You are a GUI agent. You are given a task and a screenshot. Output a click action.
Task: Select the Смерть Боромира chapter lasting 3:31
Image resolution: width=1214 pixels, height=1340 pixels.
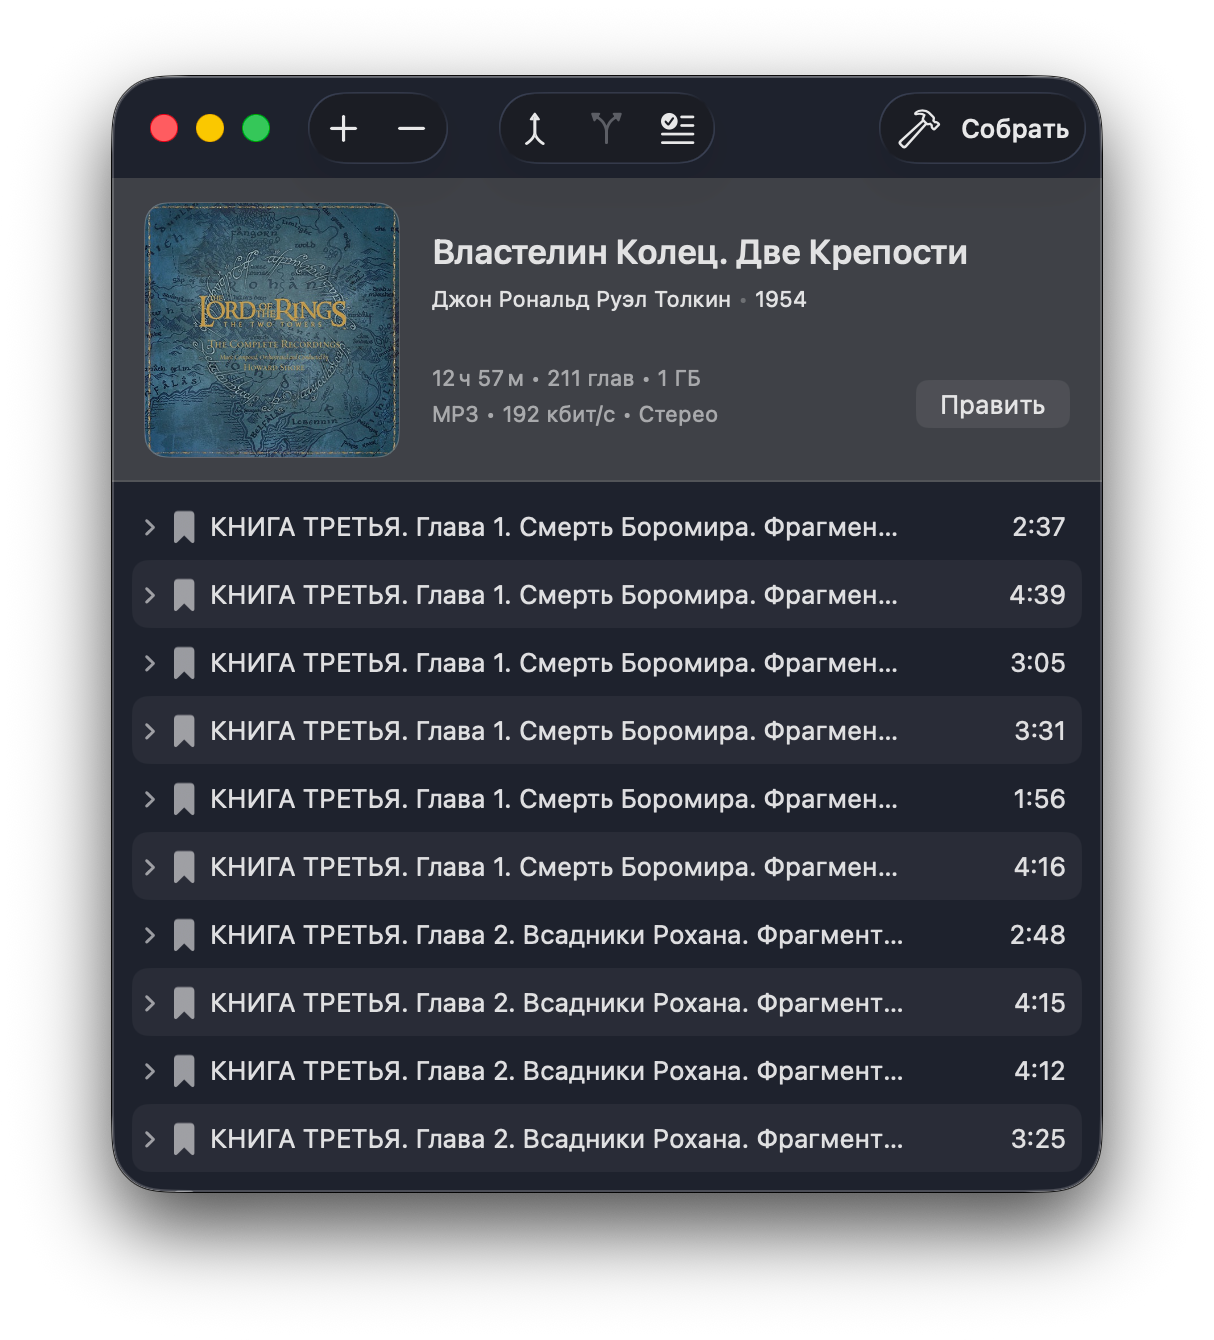click(553, 731)
